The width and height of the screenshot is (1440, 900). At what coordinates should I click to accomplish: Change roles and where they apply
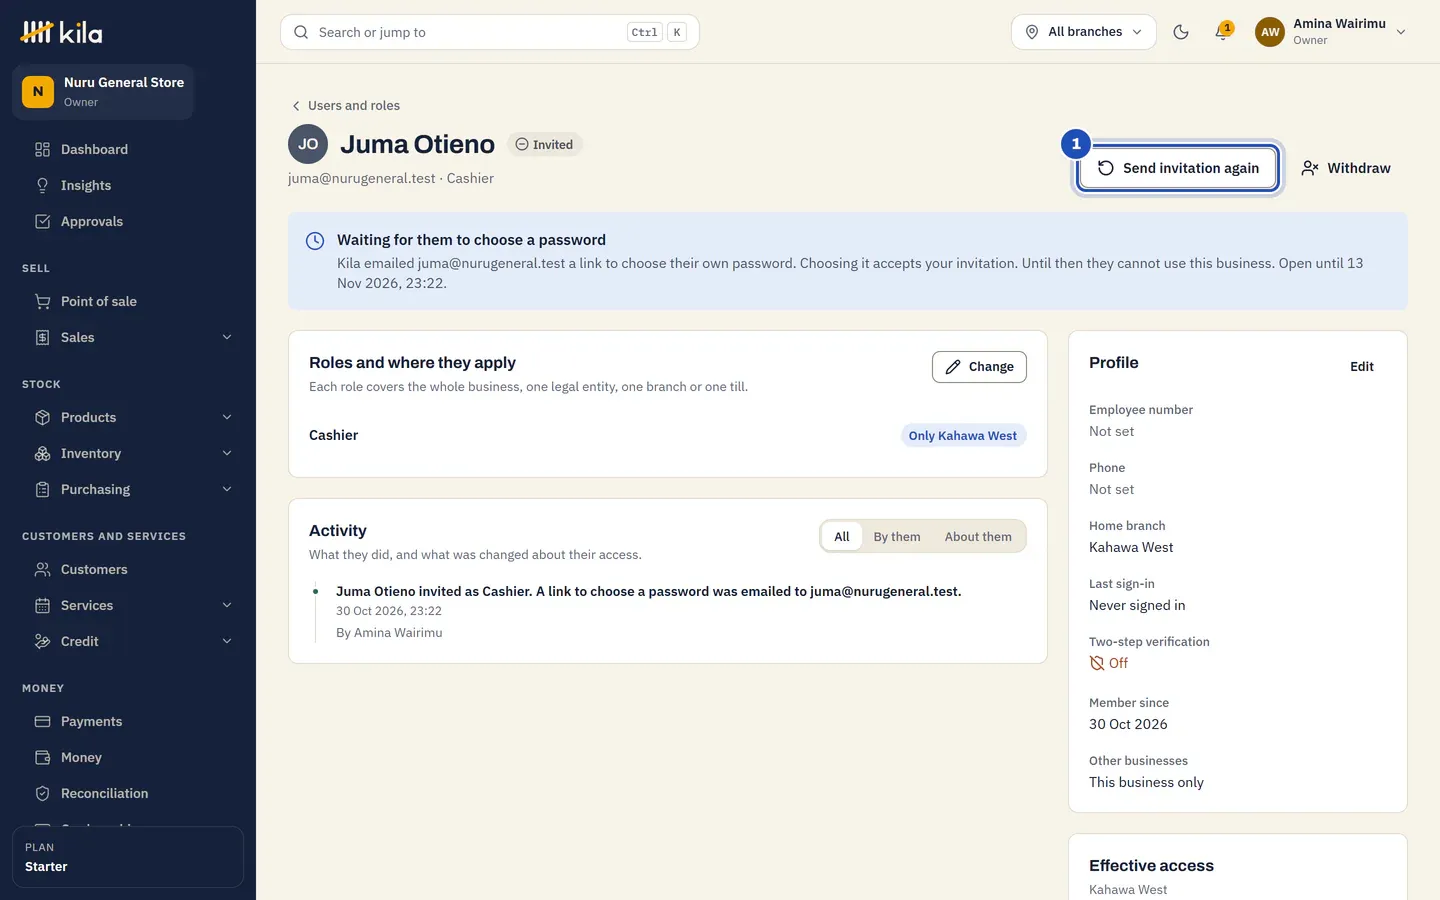979,367
